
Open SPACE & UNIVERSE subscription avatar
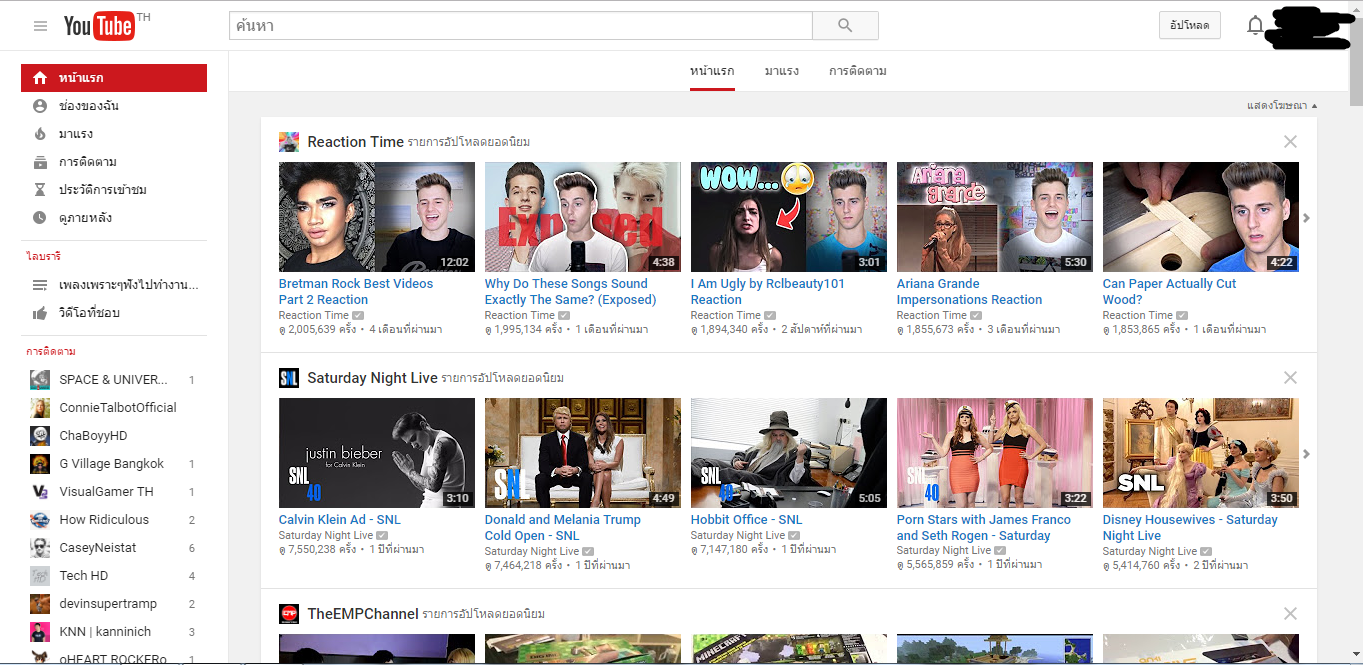click(x=40, y=380)
